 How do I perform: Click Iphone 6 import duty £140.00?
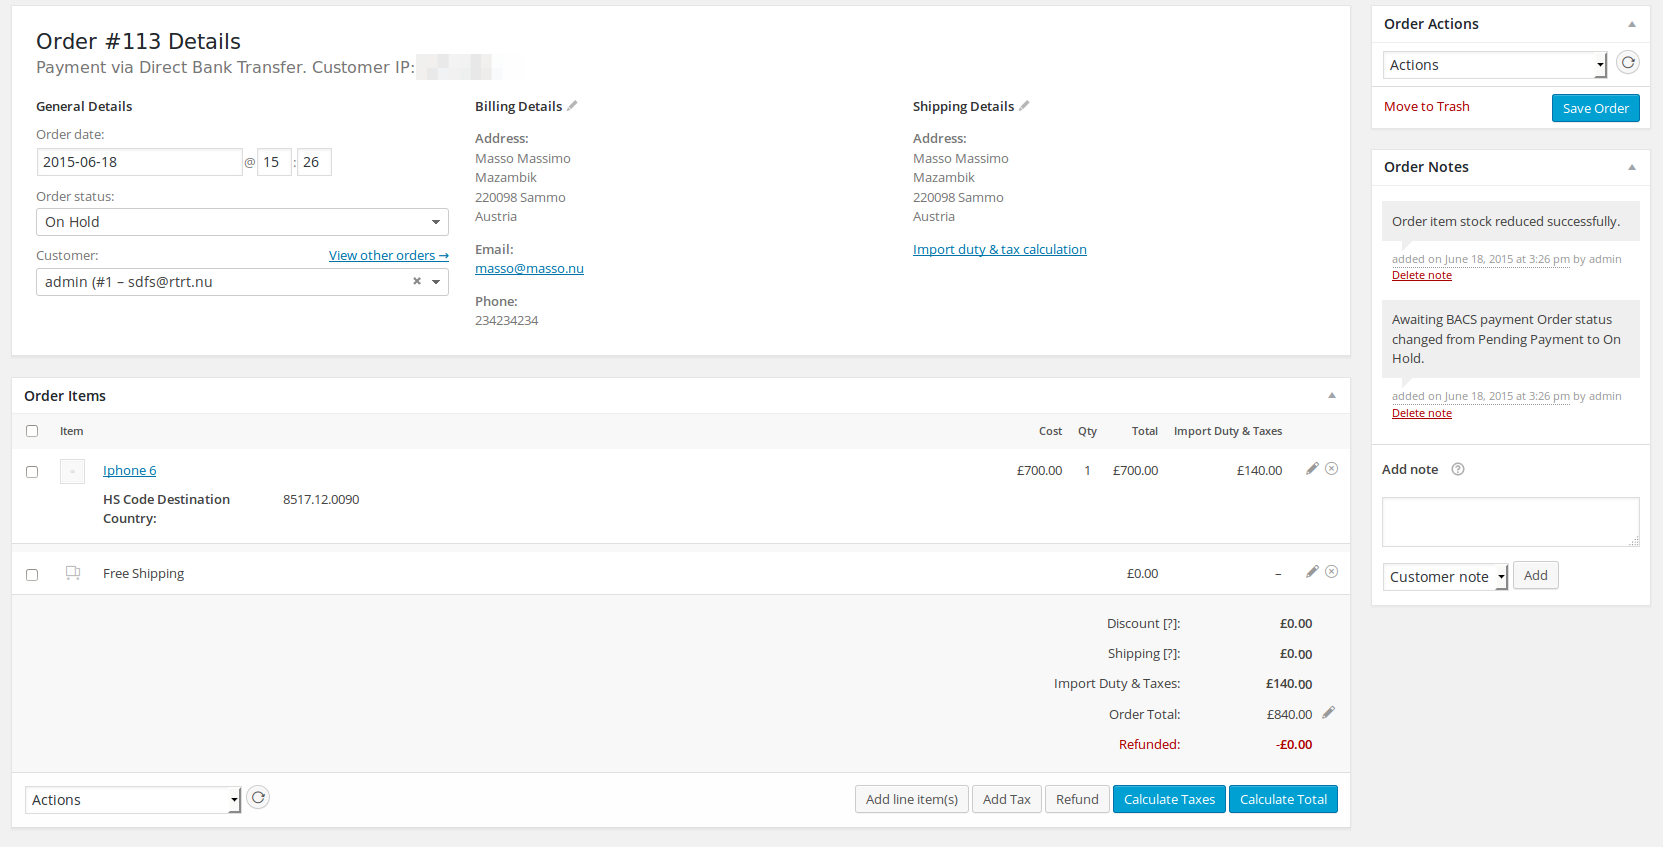click(x=1259, y=471)
